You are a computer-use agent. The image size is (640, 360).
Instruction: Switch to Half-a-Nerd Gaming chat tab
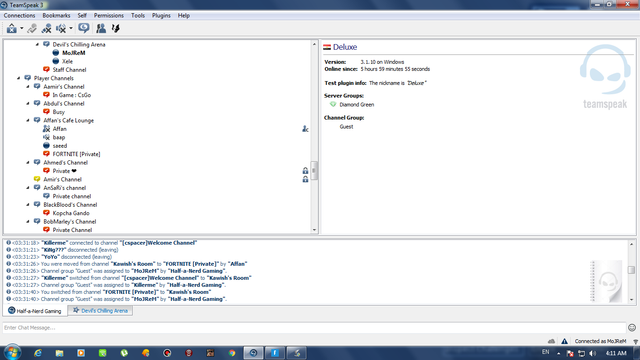(x=35, y=311)
